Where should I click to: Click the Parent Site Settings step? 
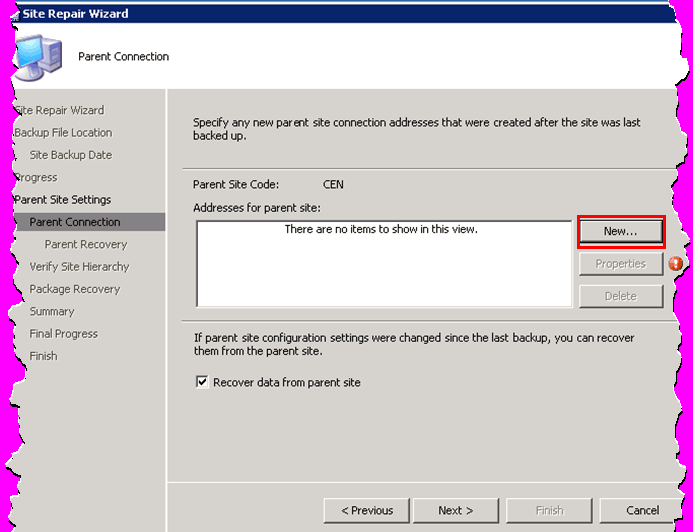click(62, 200)
